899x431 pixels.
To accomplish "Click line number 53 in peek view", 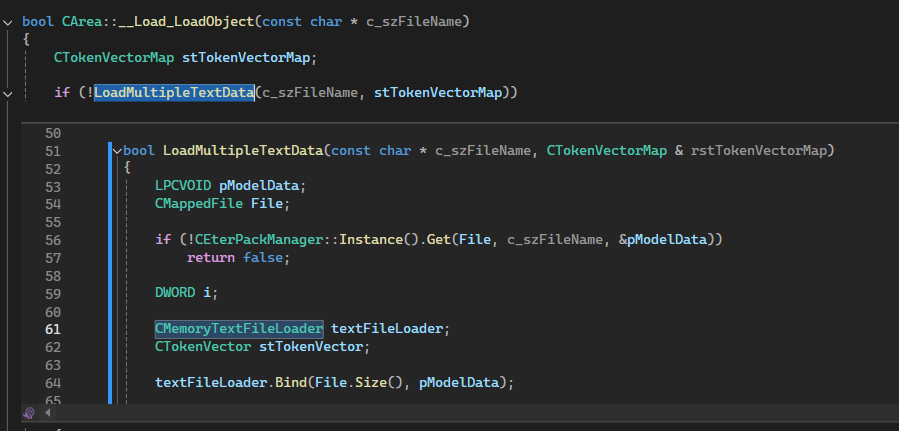I will pyautogui.click(x=52, y=187).
